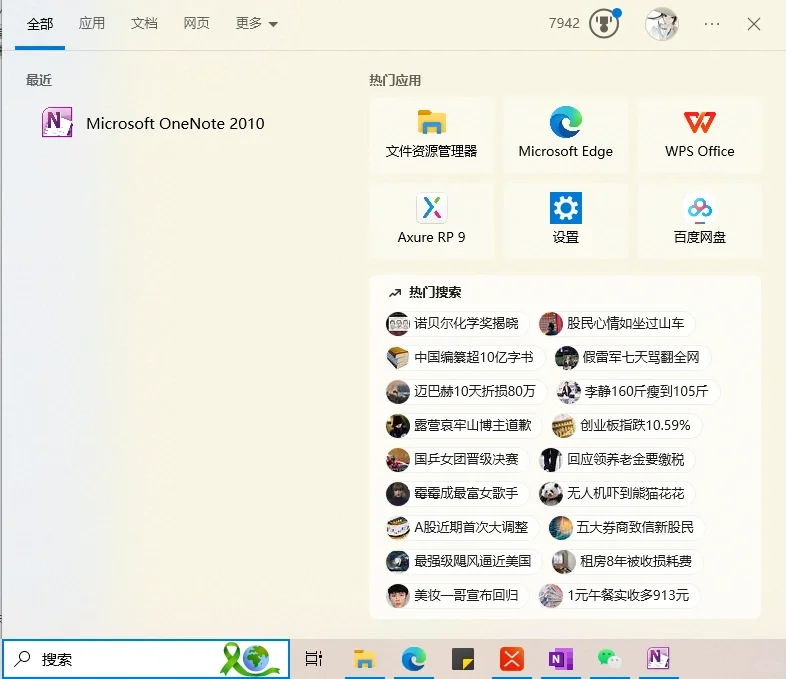The width and height of the screenshot is (786, 679).
Task: Click the Task View icon on the taskbar
Action: coord(314,658)
